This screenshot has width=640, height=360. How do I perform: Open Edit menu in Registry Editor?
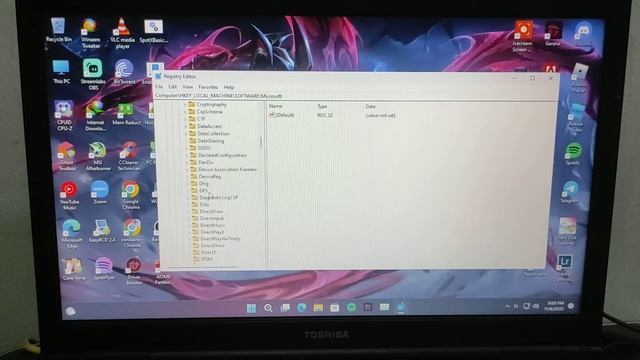[173, 87]
